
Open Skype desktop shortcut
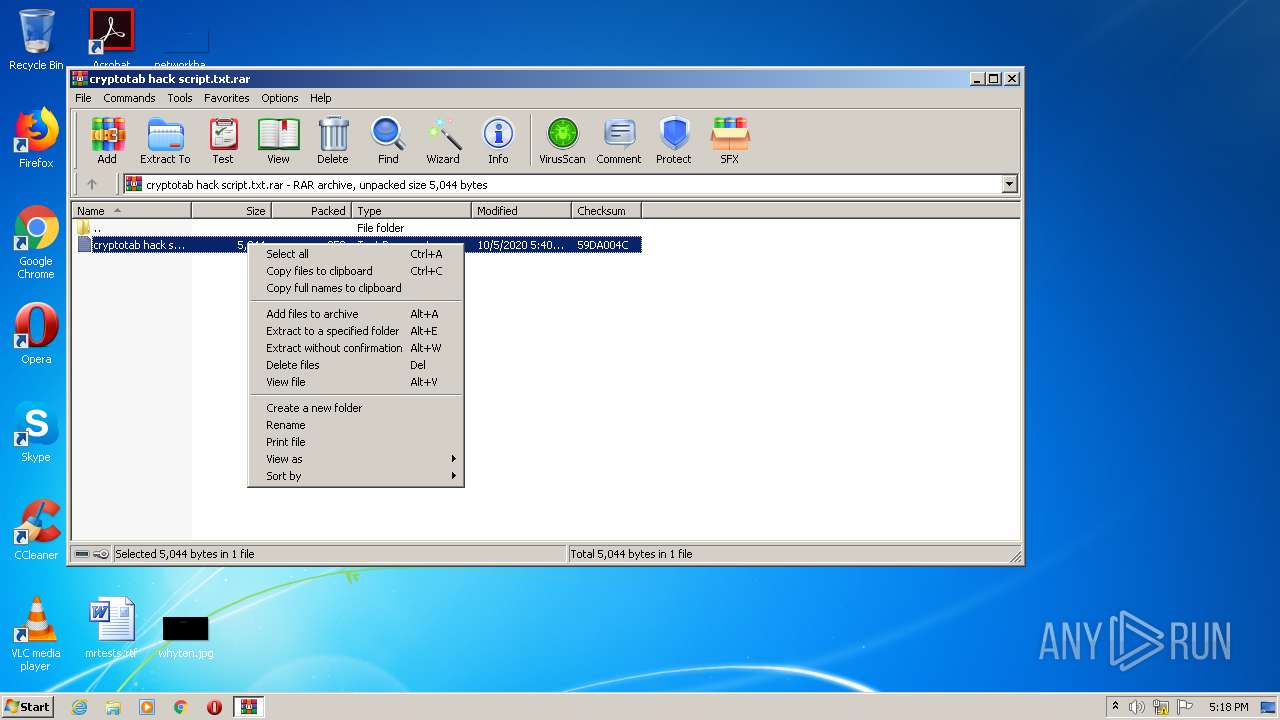pos(36,432)
